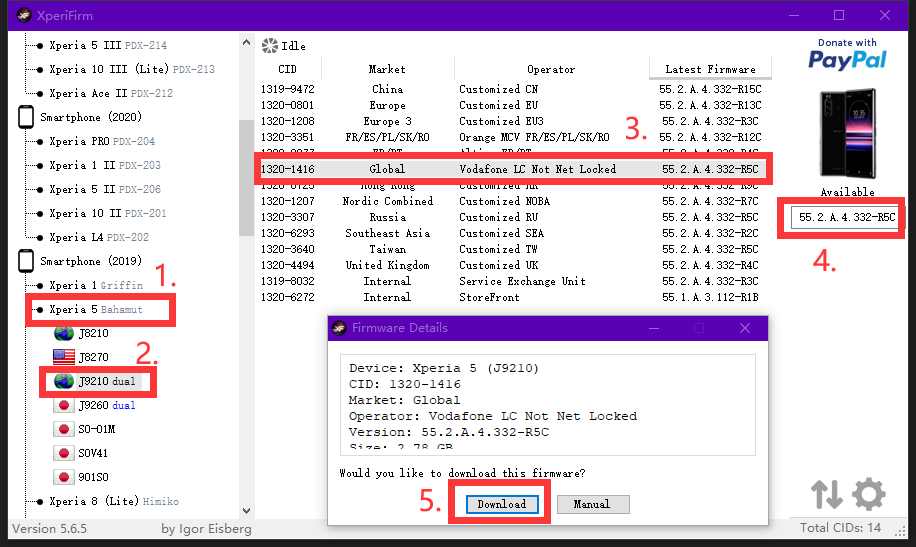
Task: Click the Japan flag icon beside SO-01M
Action: coord(64,429)
